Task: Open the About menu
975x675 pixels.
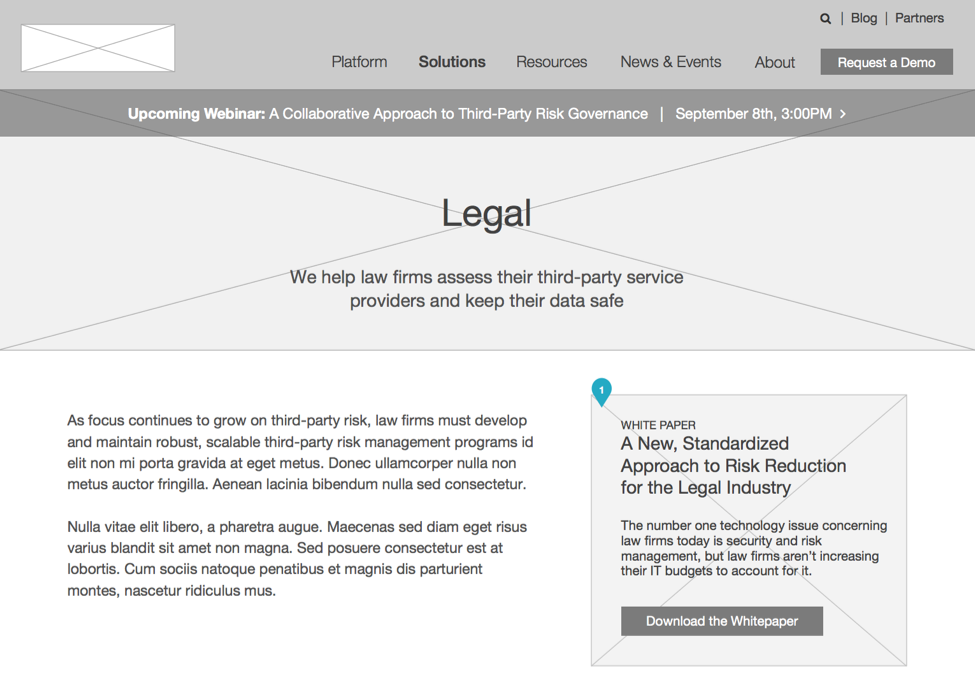Action: [775, 62]
